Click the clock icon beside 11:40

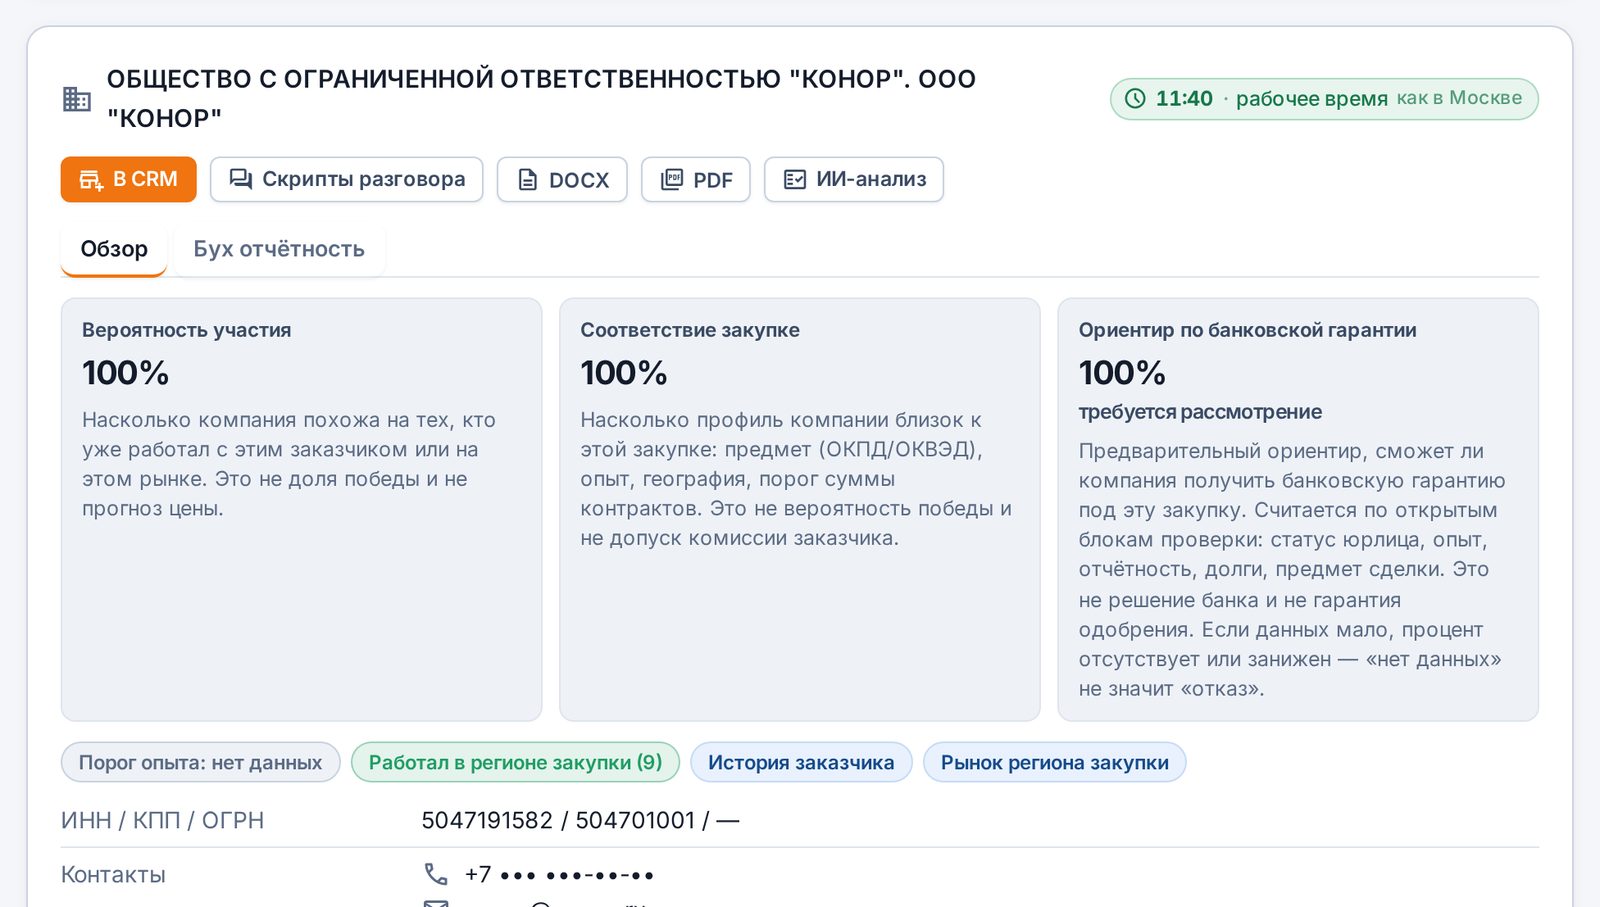1135,99
